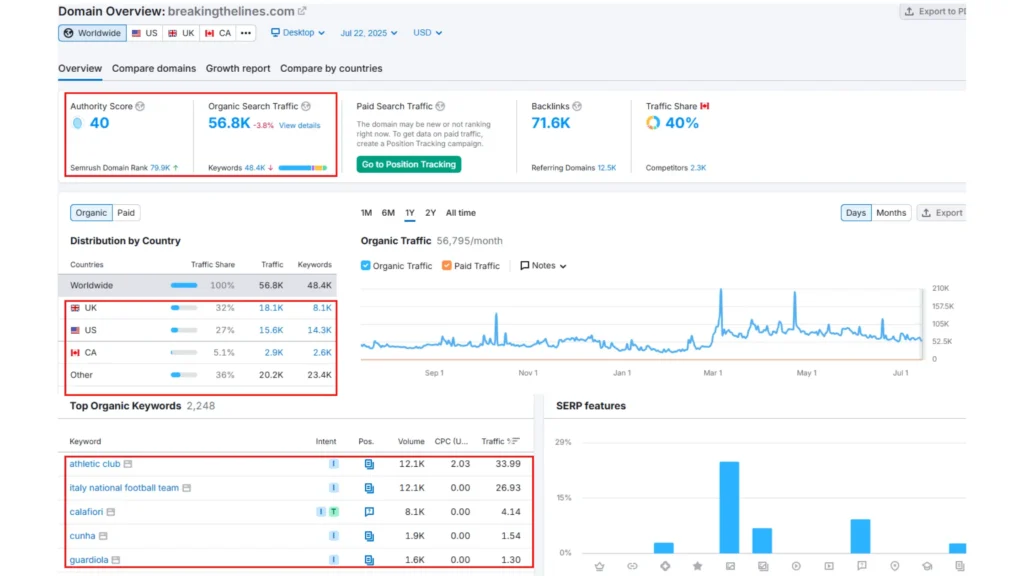Switch the country distribution to Organic

[x=91, y=212]
